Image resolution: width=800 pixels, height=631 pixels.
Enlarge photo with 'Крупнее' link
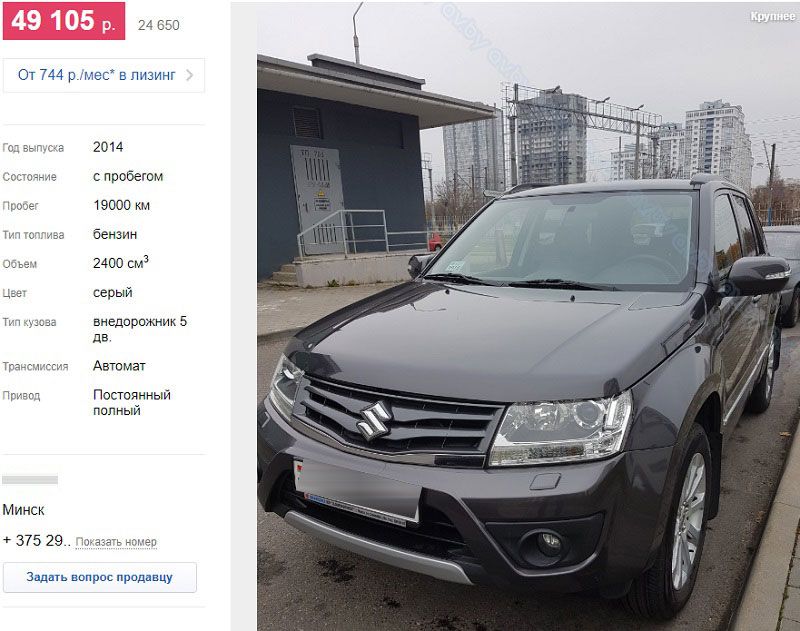772,16
